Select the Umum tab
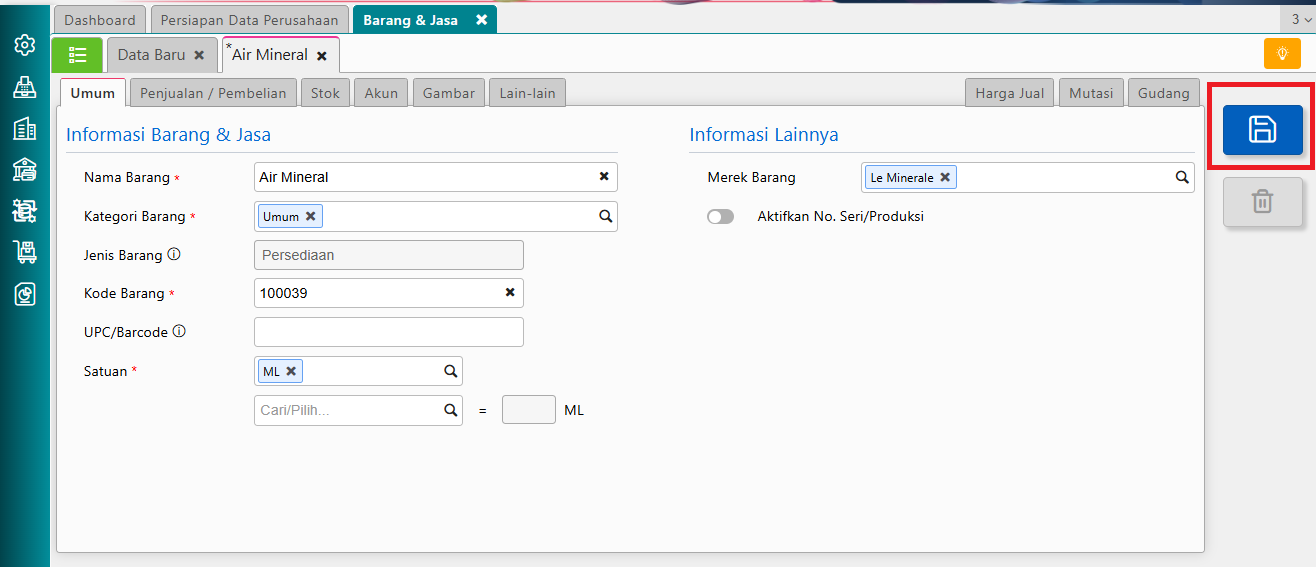 (93, 93)
